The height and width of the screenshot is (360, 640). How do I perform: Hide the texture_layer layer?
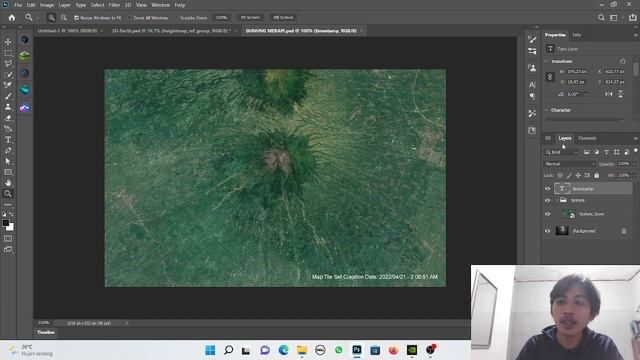tap(548, 214)
